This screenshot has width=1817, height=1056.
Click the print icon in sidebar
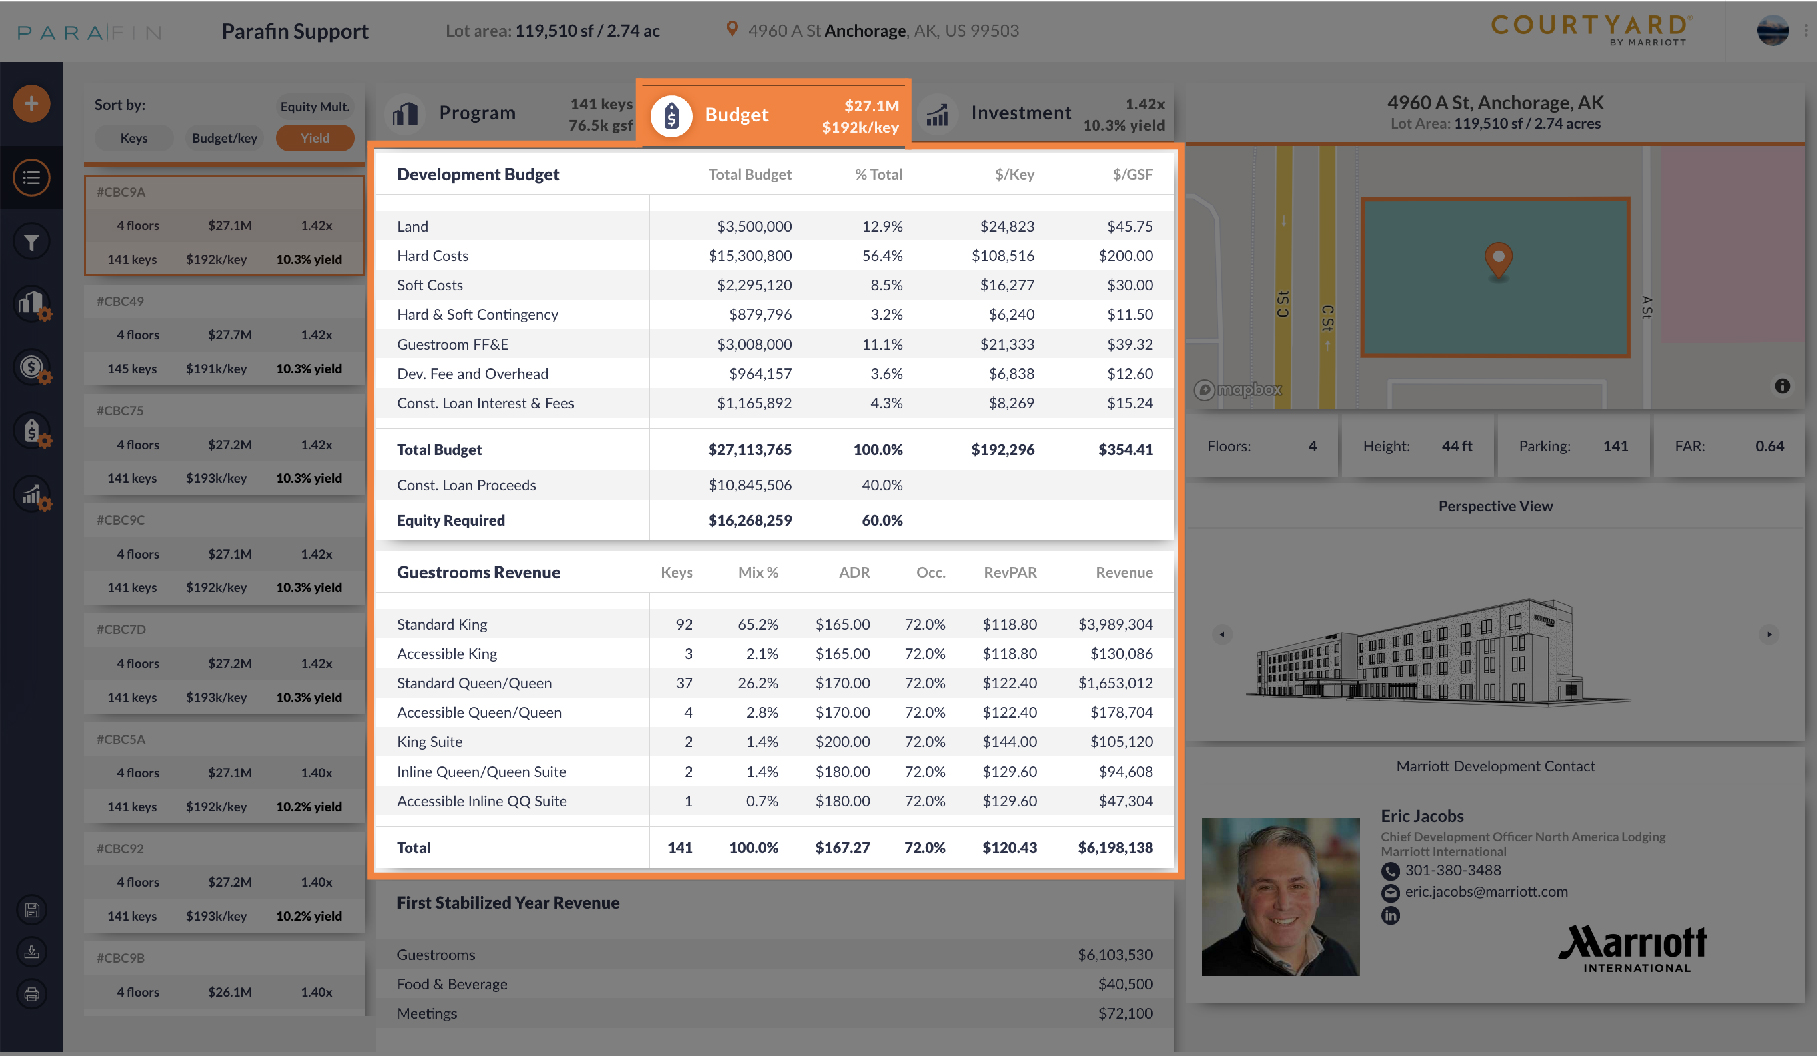click(32, 994)
